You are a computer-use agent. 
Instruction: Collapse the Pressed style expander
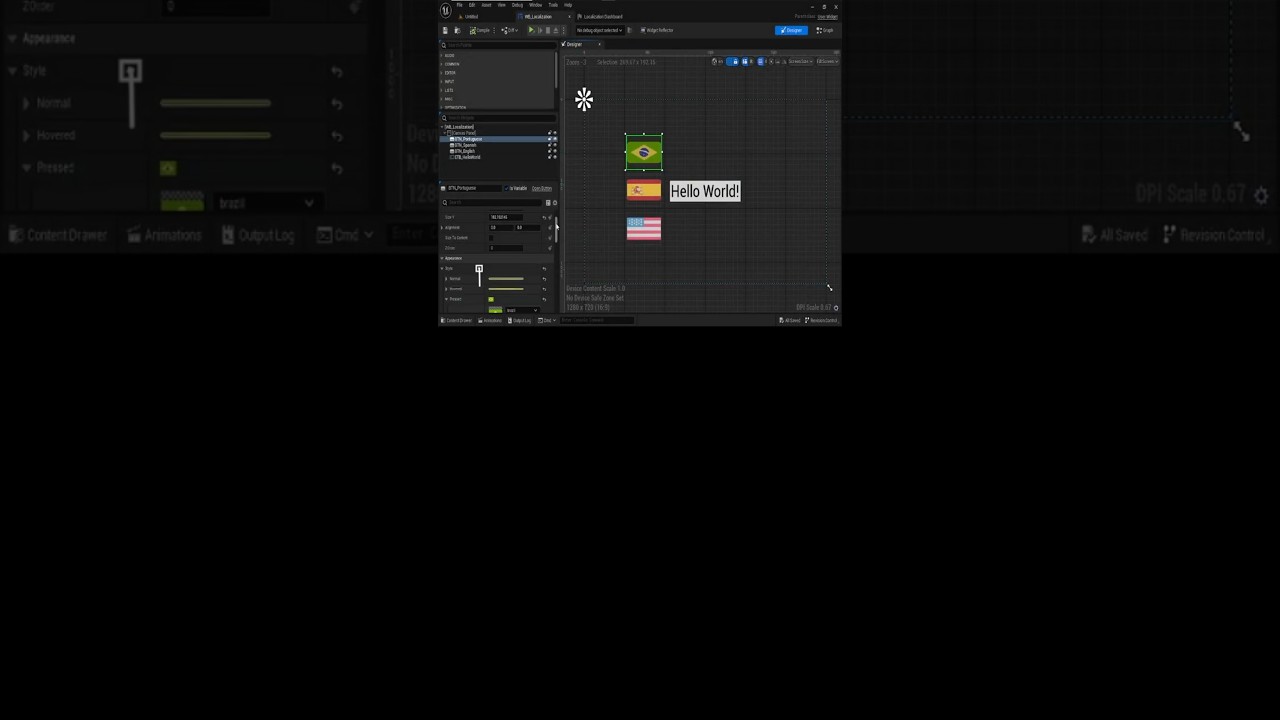pyautogui.click(x=446, y=299)
